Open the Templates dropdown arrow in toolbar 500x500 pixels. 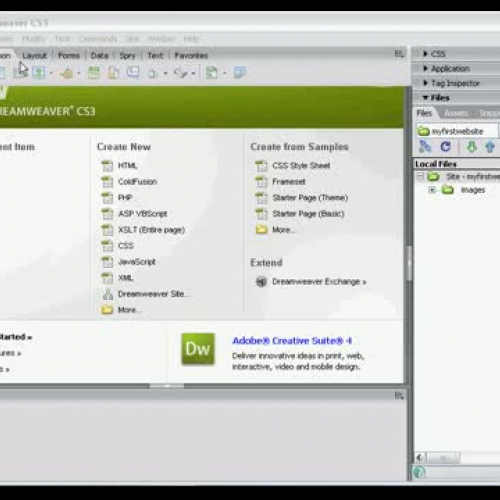pyautogui.click(x=224, y=73)
